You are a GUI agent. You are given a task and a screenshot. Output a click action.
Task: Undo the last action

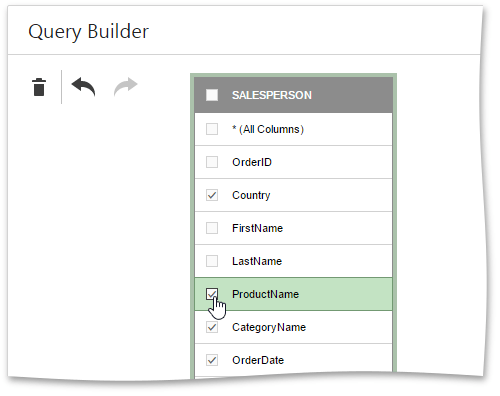(83, 87)
